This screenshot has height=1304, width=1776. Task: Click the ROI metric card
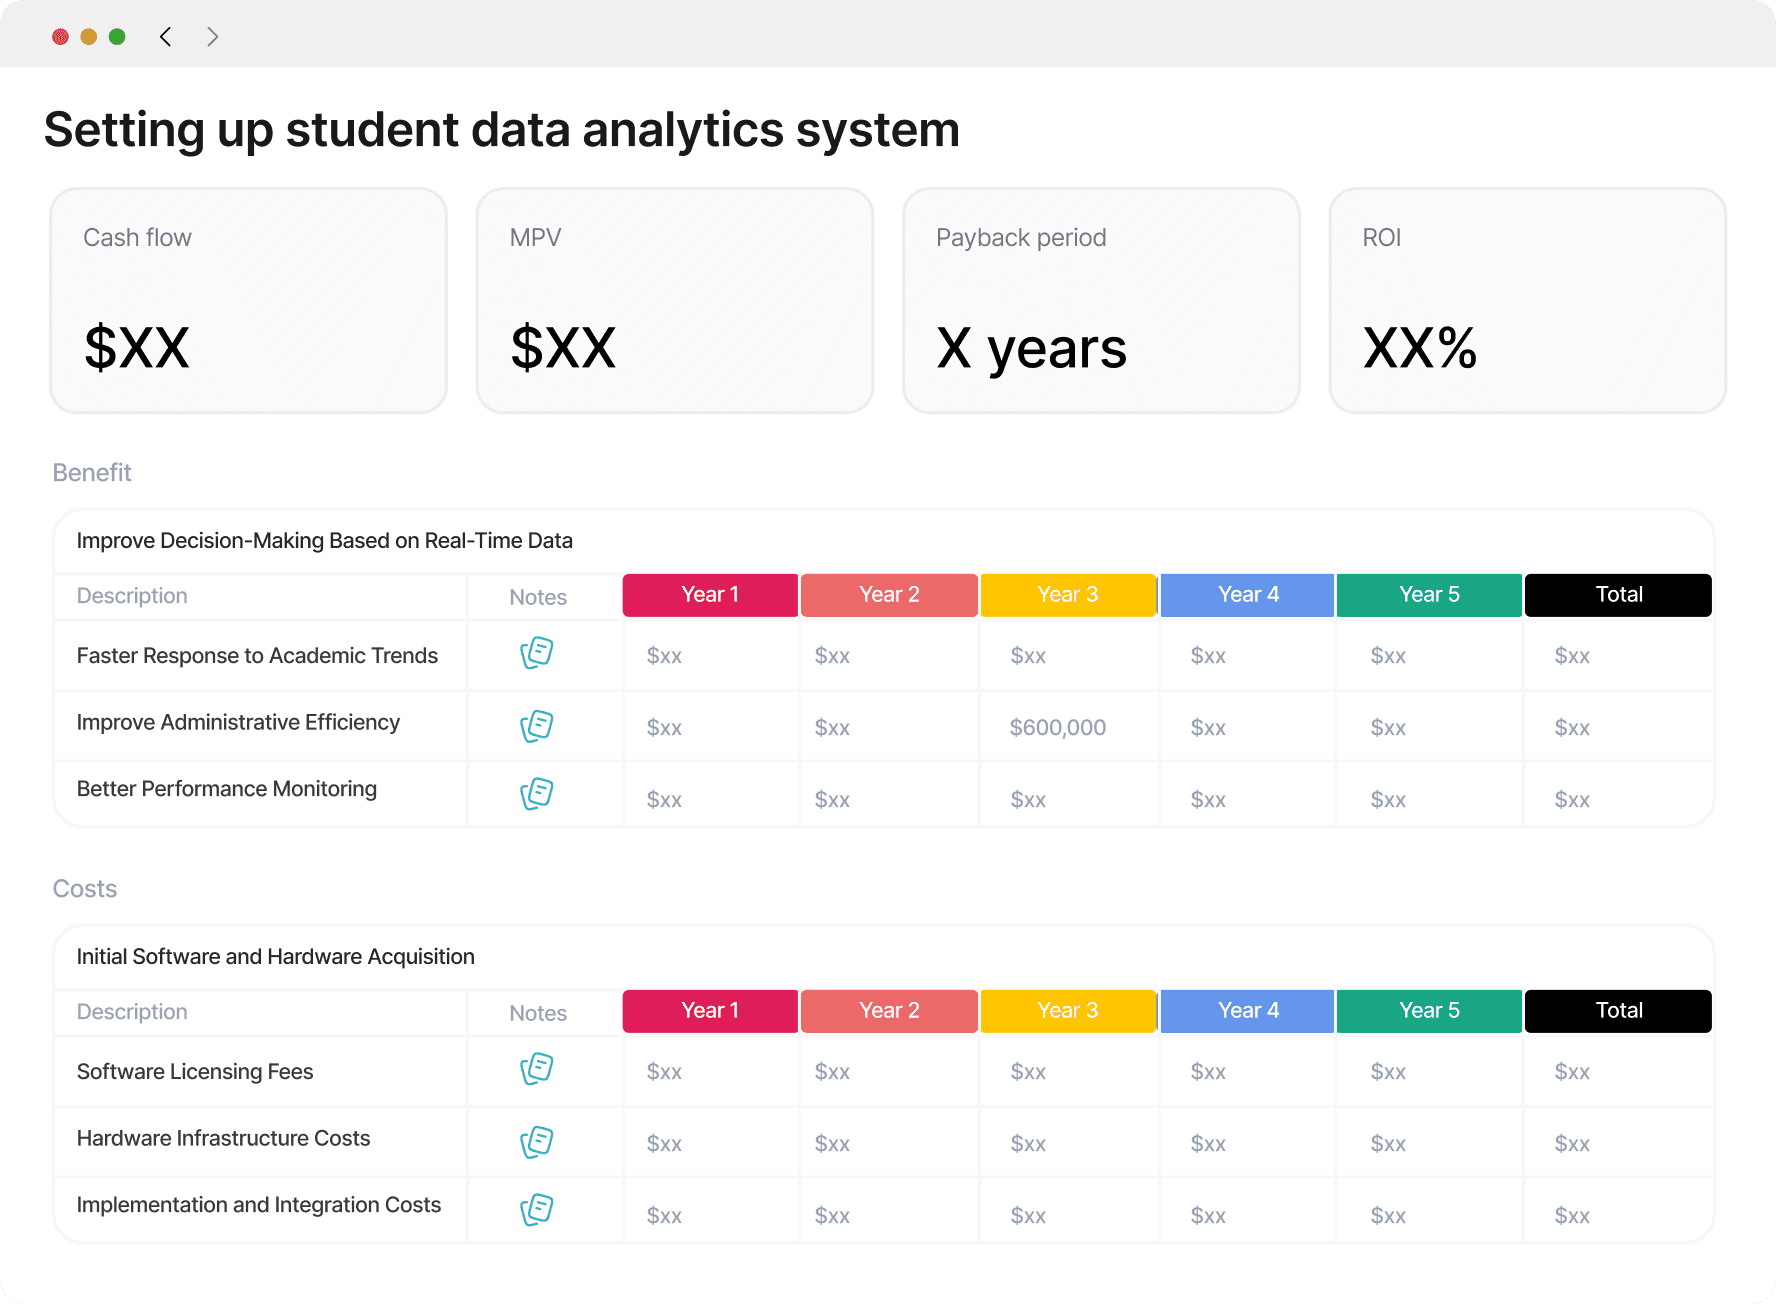click(x=1527, y=300)
